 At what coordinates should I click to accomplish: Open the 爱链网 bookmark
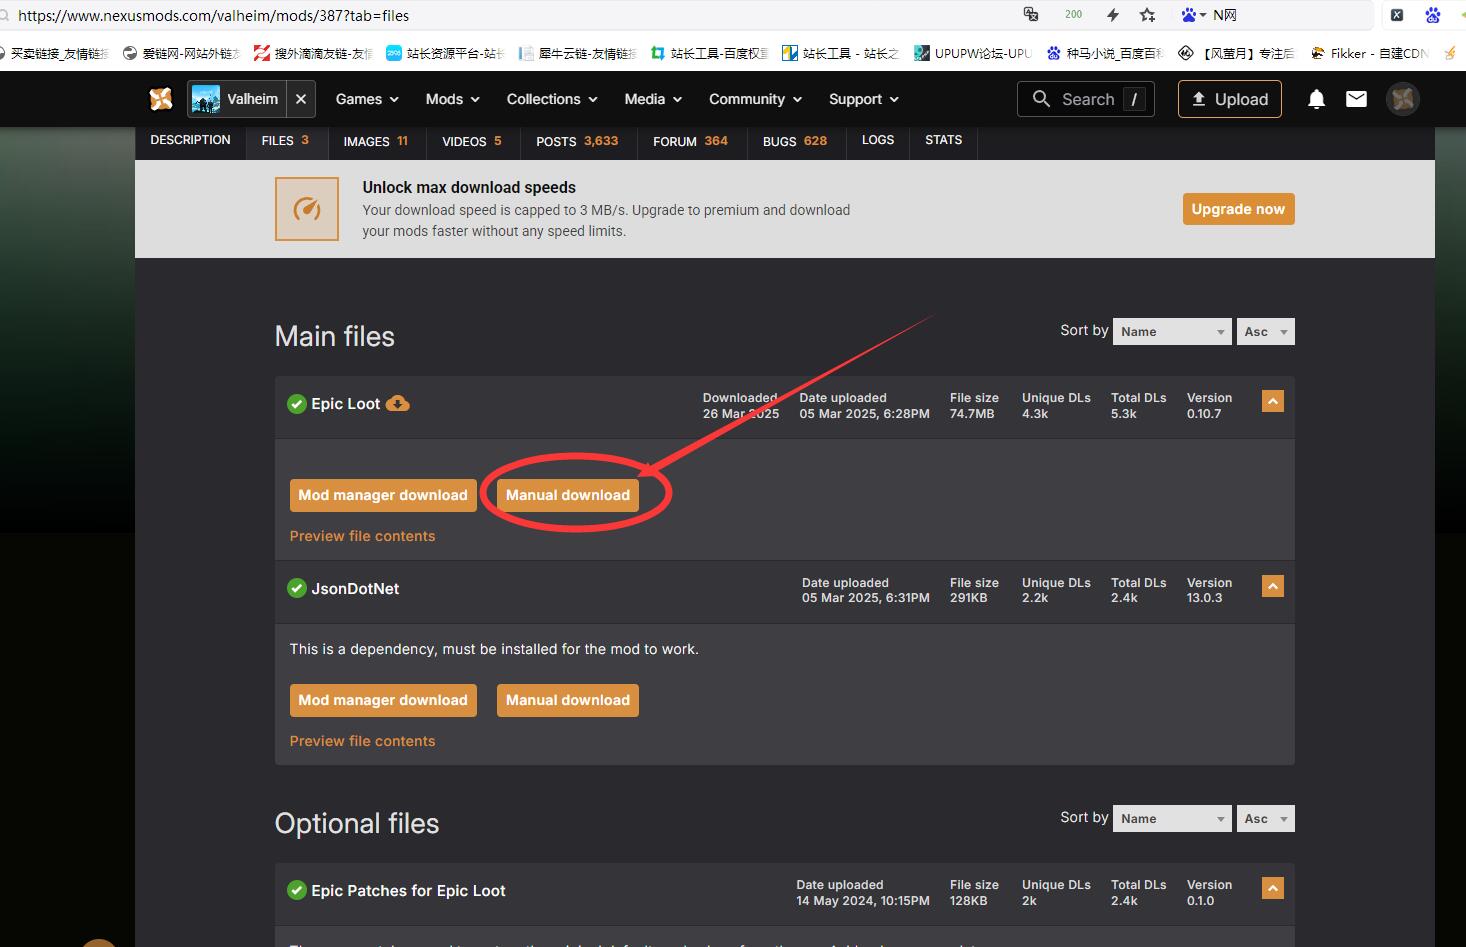click(x=181, y=53)
